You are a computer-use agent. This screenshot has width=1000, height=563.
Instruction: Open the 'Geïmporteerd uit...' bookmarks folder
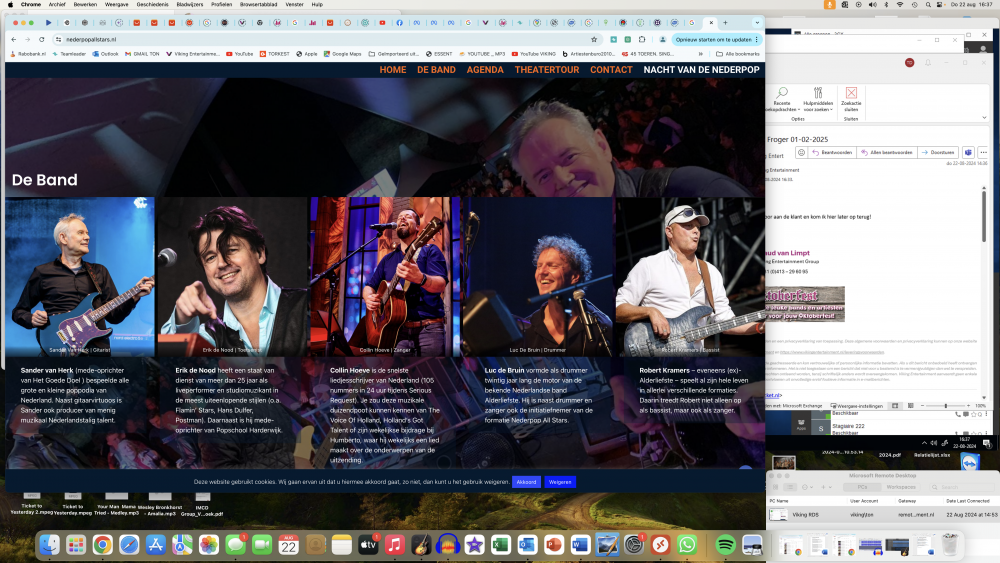pos(393,54)
